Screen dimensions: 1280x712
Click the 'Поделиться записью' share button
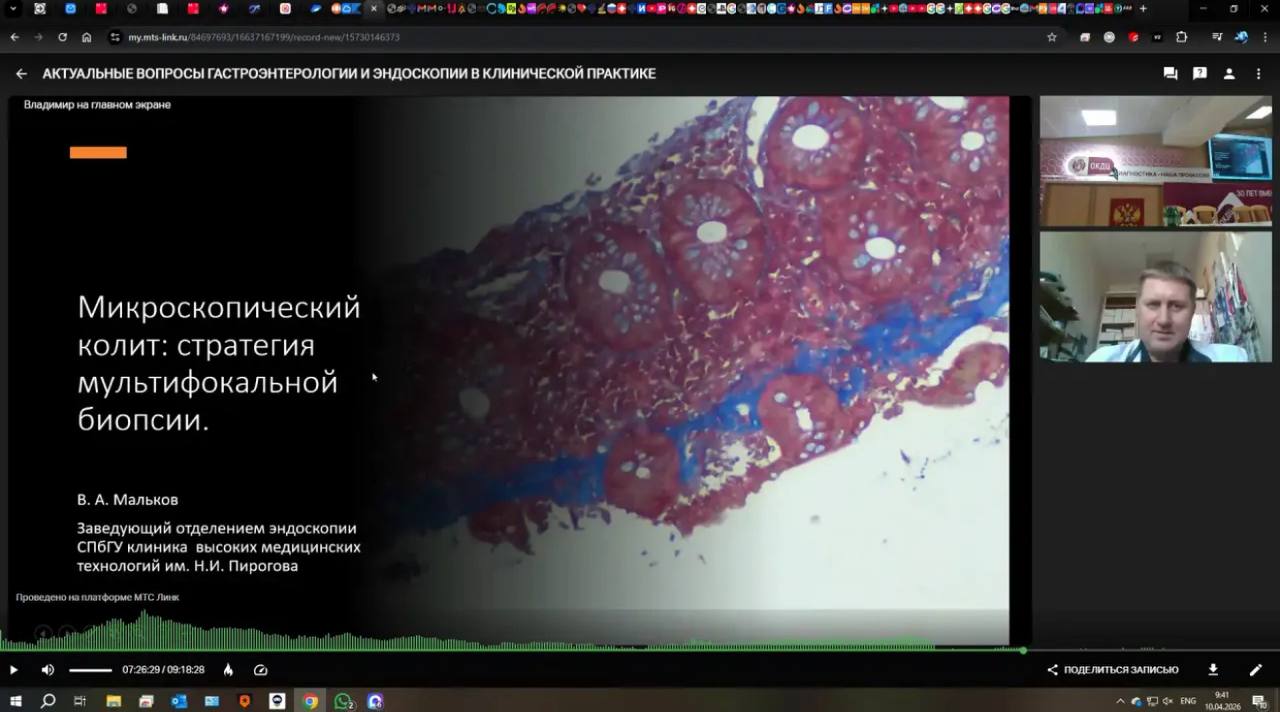coord(1112,670)
